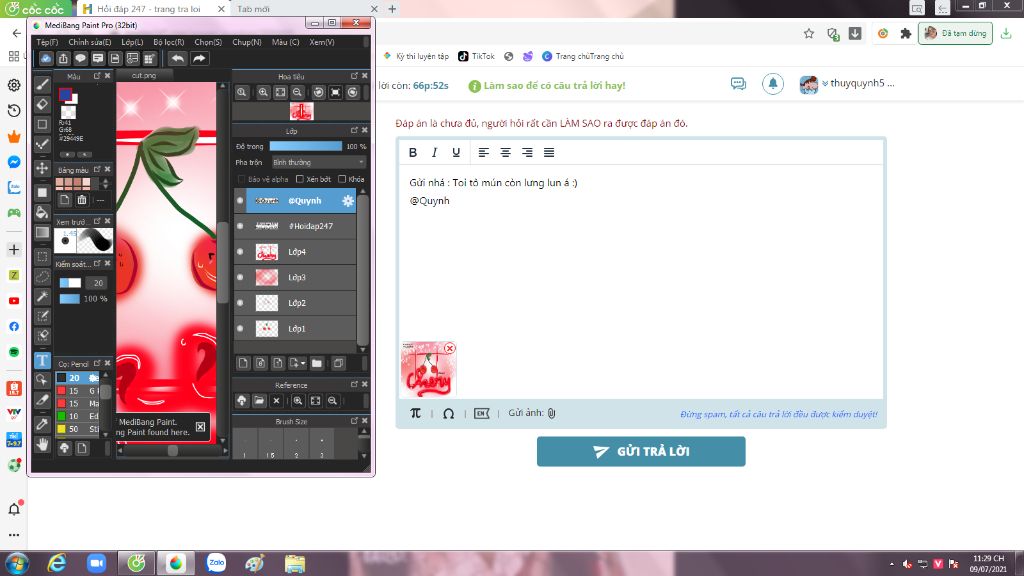
Task: Select the Bucket fill tool
Action: [42, 212]
